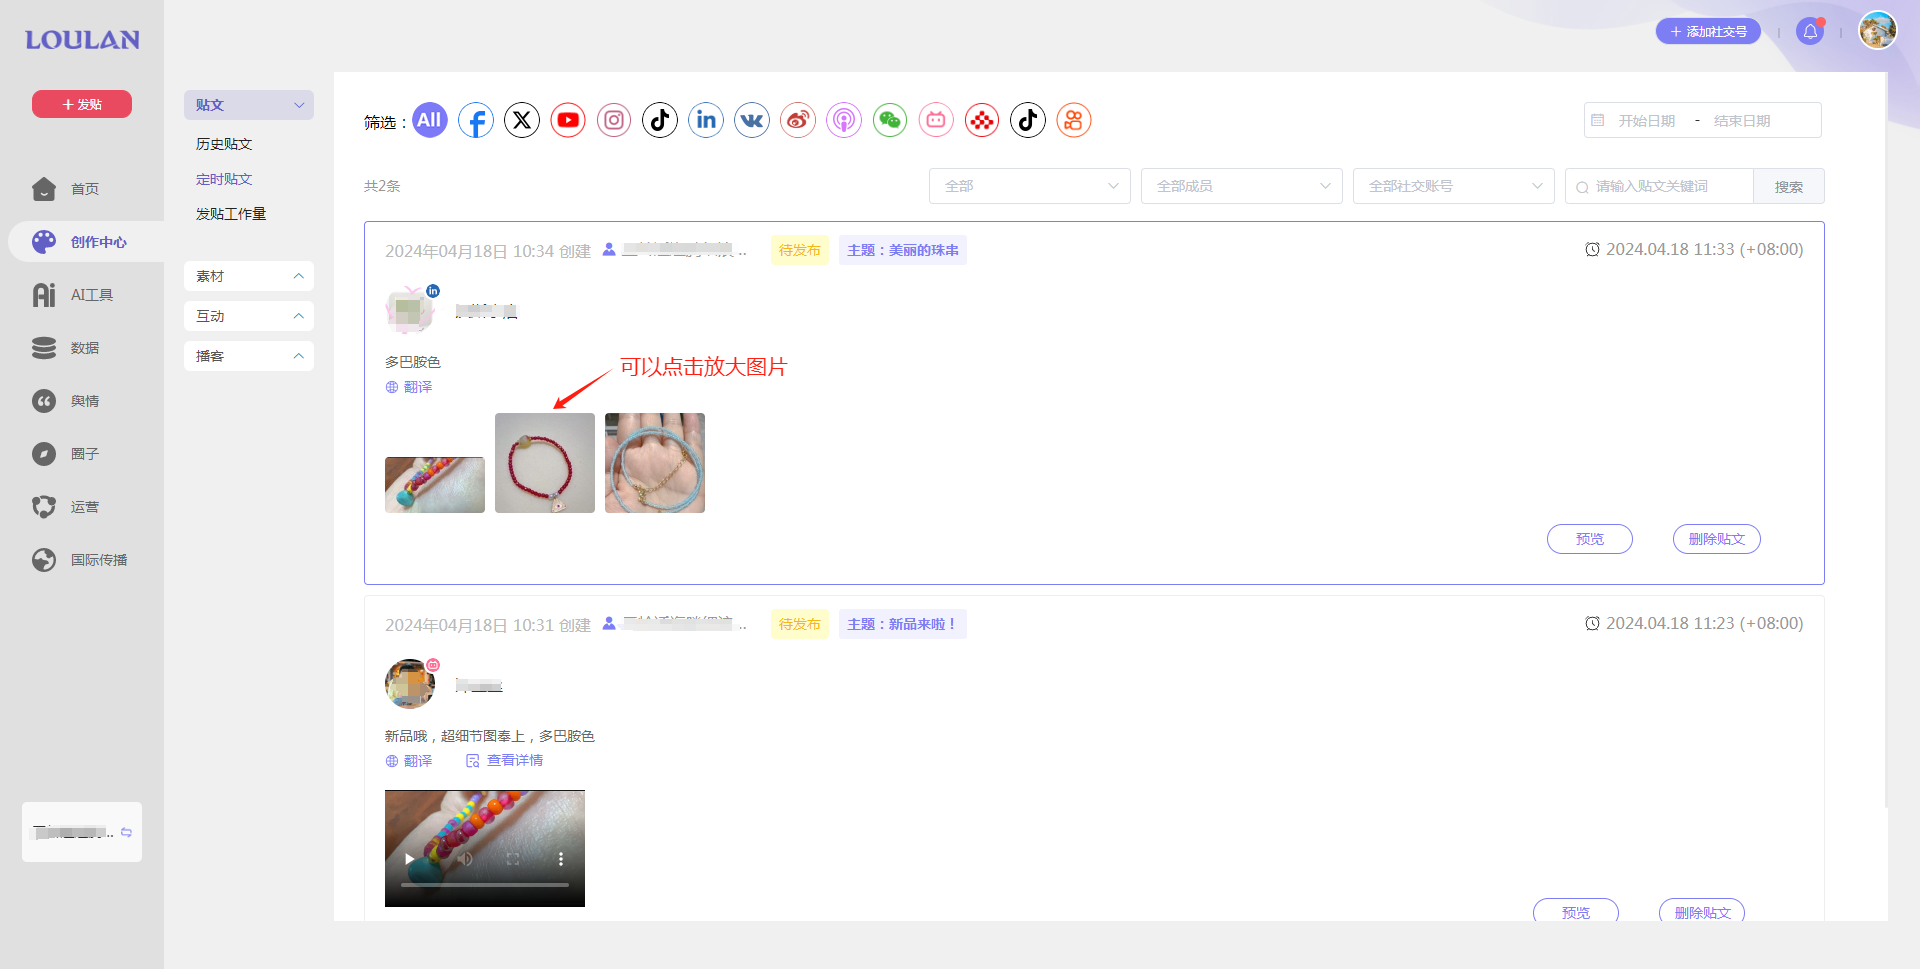Delete the first post with 删除贴文
Viewport: 1920px width, 969px height.
coord(1716,539)
